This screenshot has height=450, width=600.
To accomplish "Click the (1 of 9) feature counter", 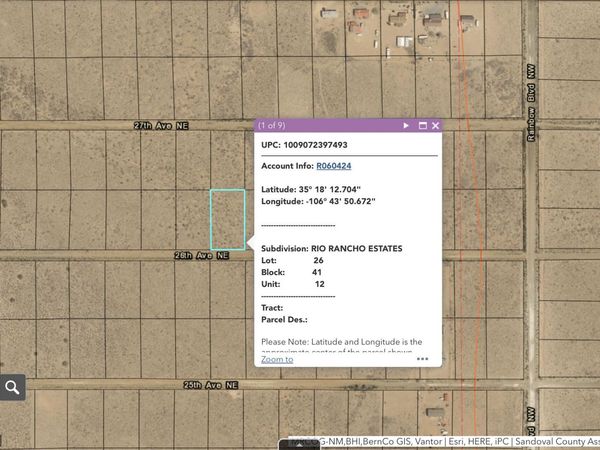I will tap(271, 126).
